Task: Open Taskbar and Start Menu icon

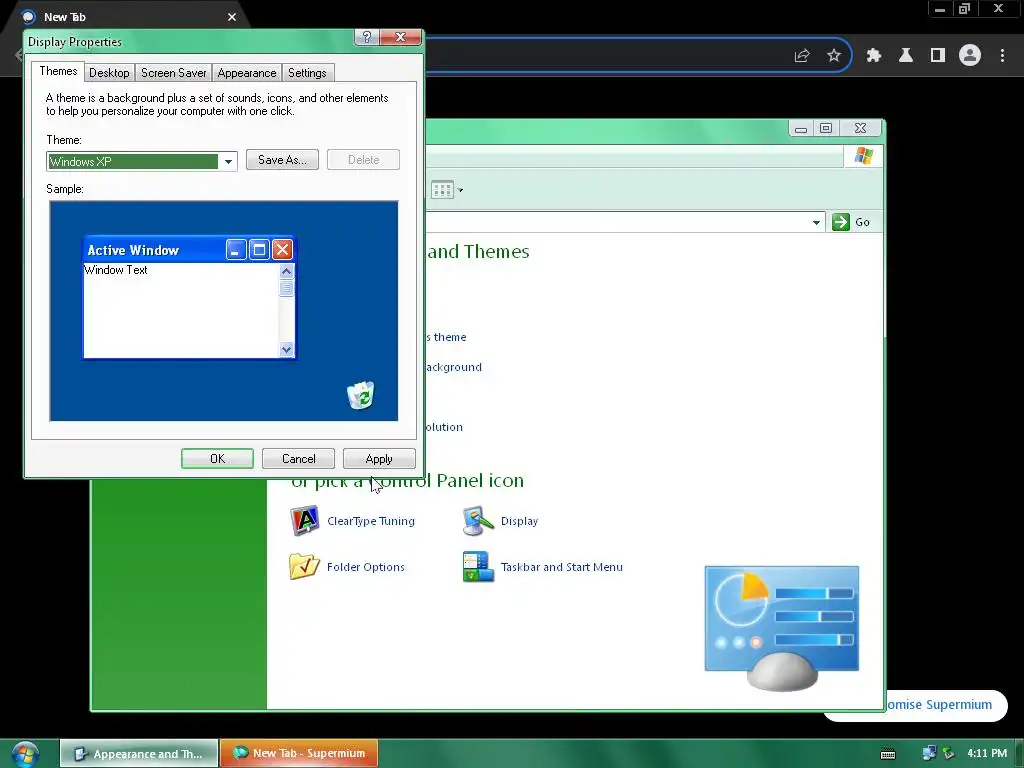Action: 478,566
